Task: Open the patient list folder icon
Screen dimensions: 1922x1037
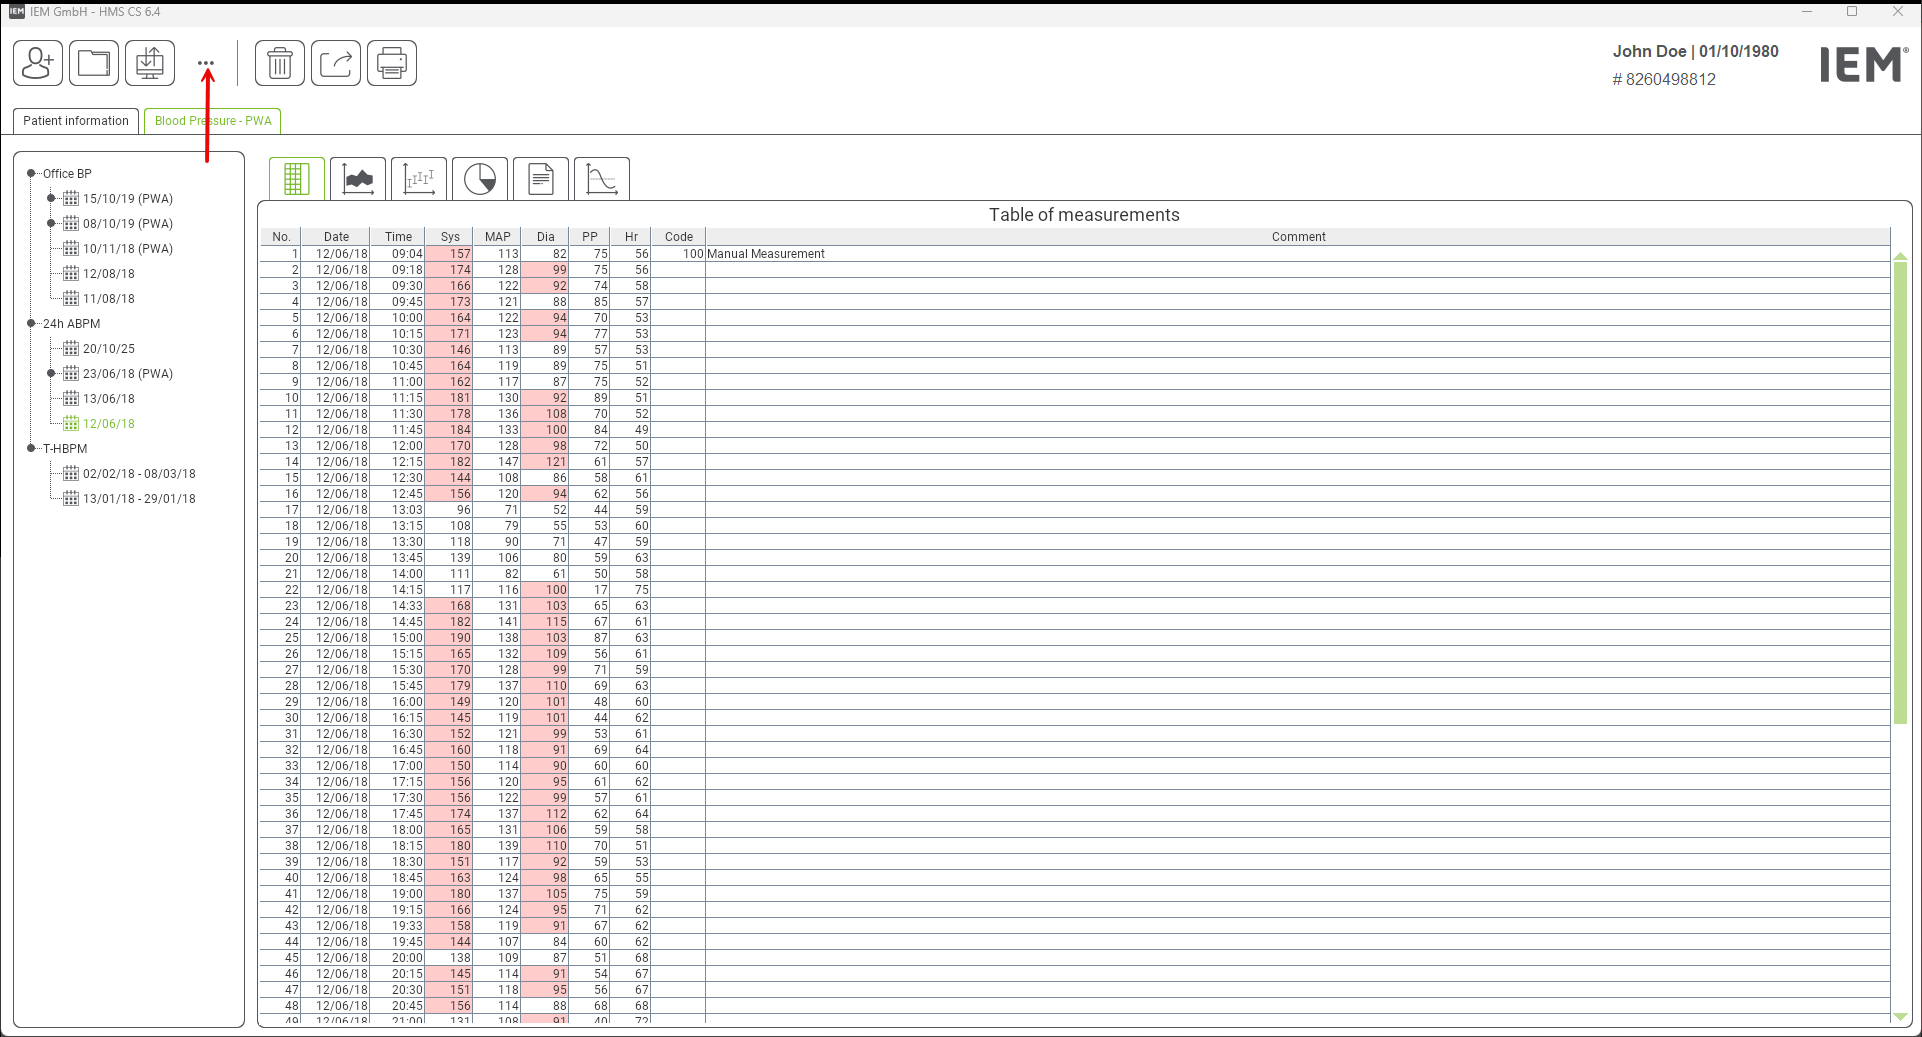Action: 94,64
